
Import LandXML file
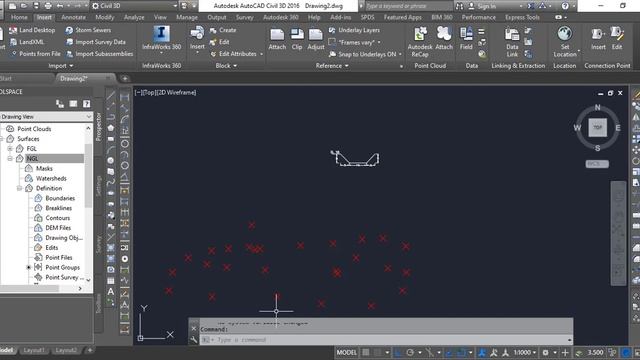pyautogui.click(x=27, y=42)
